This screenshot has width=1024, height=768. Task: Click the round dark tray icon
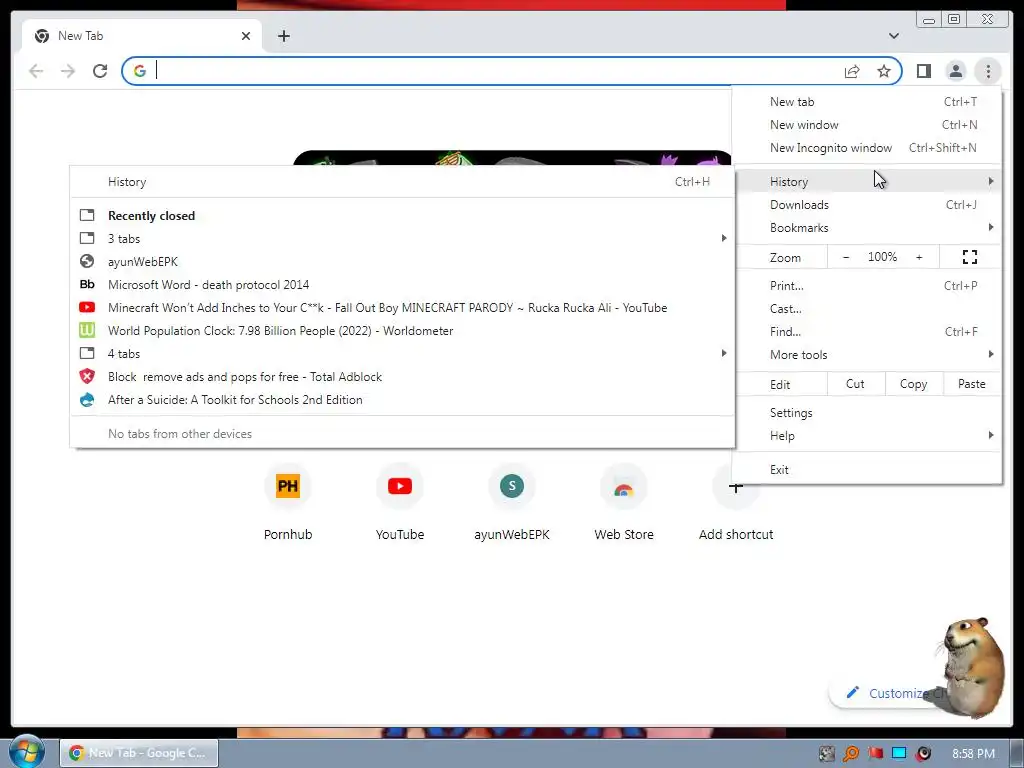click(923, 754)
